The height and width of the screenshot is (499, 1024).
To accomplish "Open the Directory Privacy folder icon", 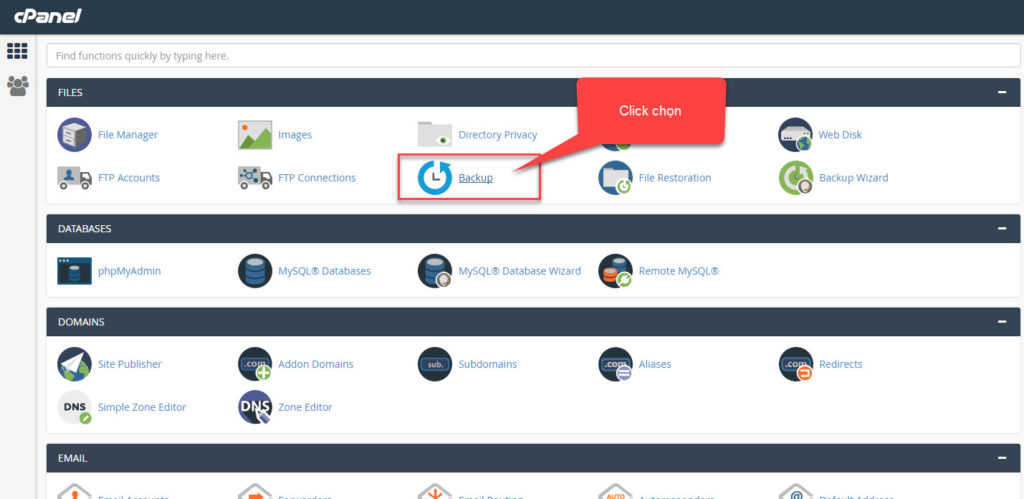I will pyautogui.click(x=435, y=135).
